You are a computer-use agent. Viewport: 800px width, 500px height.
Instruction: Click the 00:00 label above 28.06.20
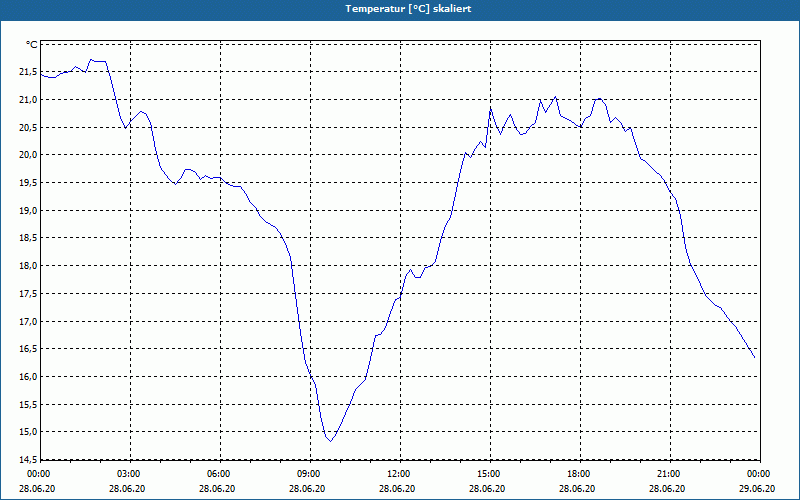pos(39,474)
